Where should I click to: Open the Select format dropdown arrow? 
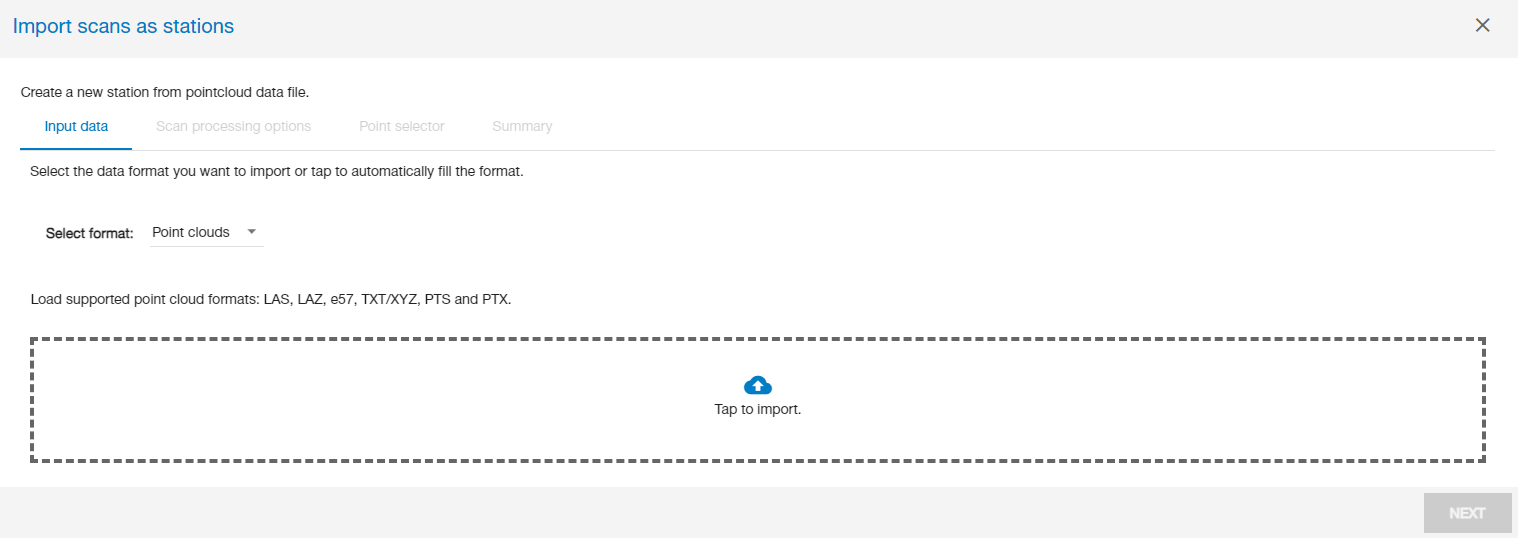click(x=252, y=231)
